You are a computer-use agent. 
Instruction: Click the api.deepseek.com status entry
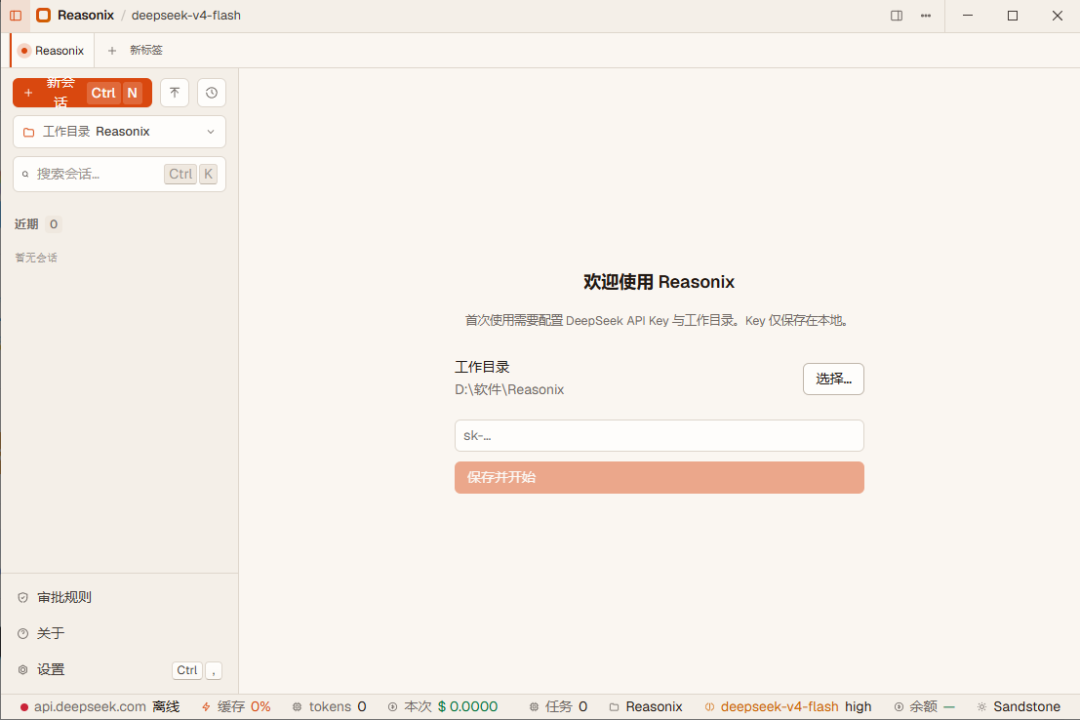pyautogui.click(x=90, y=707)
